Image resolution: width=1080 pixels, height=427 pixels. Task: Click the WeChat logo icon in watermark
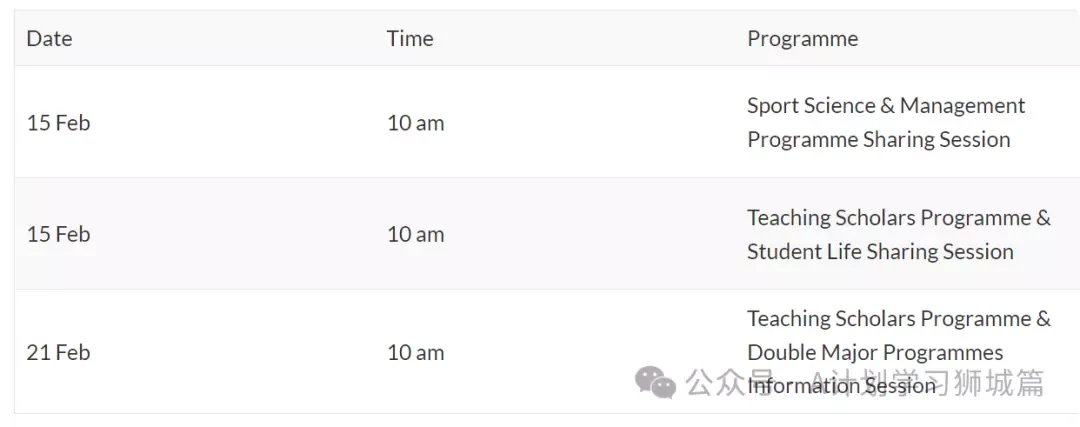(x=655, y=382)
